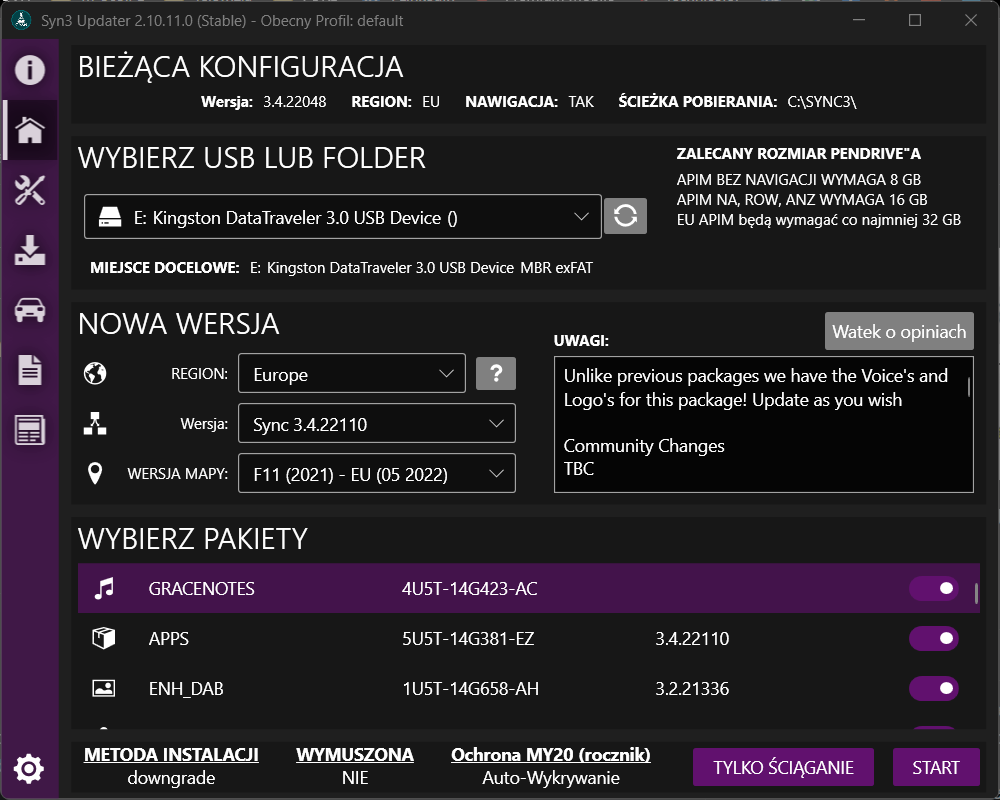This screenshot has height=800, width=1000.
Task: Click the TYLKO ŚCIĄGANIE button
Action: tap(783, 768)
